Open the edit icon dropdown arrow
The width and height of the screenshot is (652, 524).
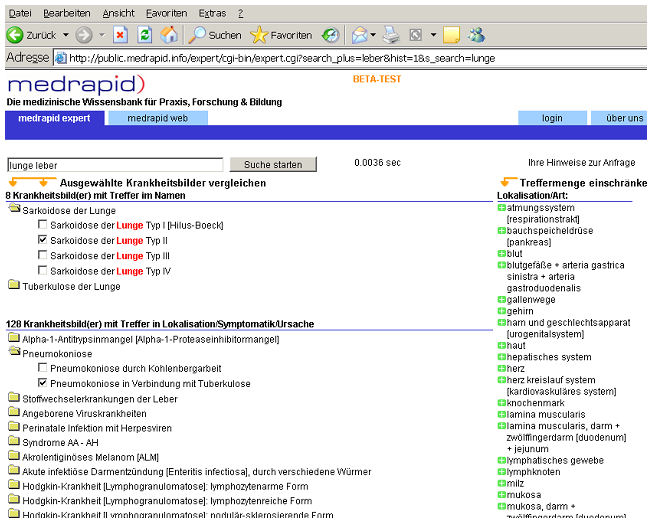click(433, 35)
